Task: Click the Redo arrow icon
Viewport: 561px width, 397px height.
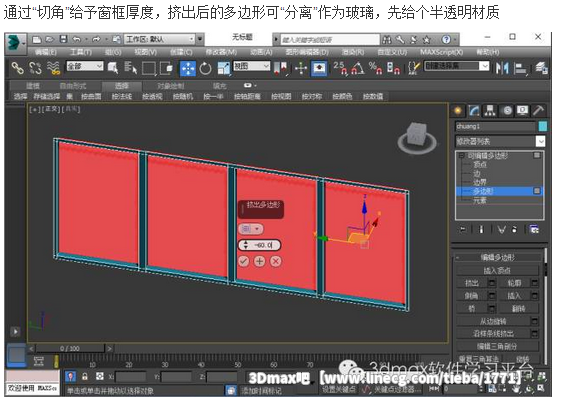Action: pyautogui.click(x=96, y=39)
